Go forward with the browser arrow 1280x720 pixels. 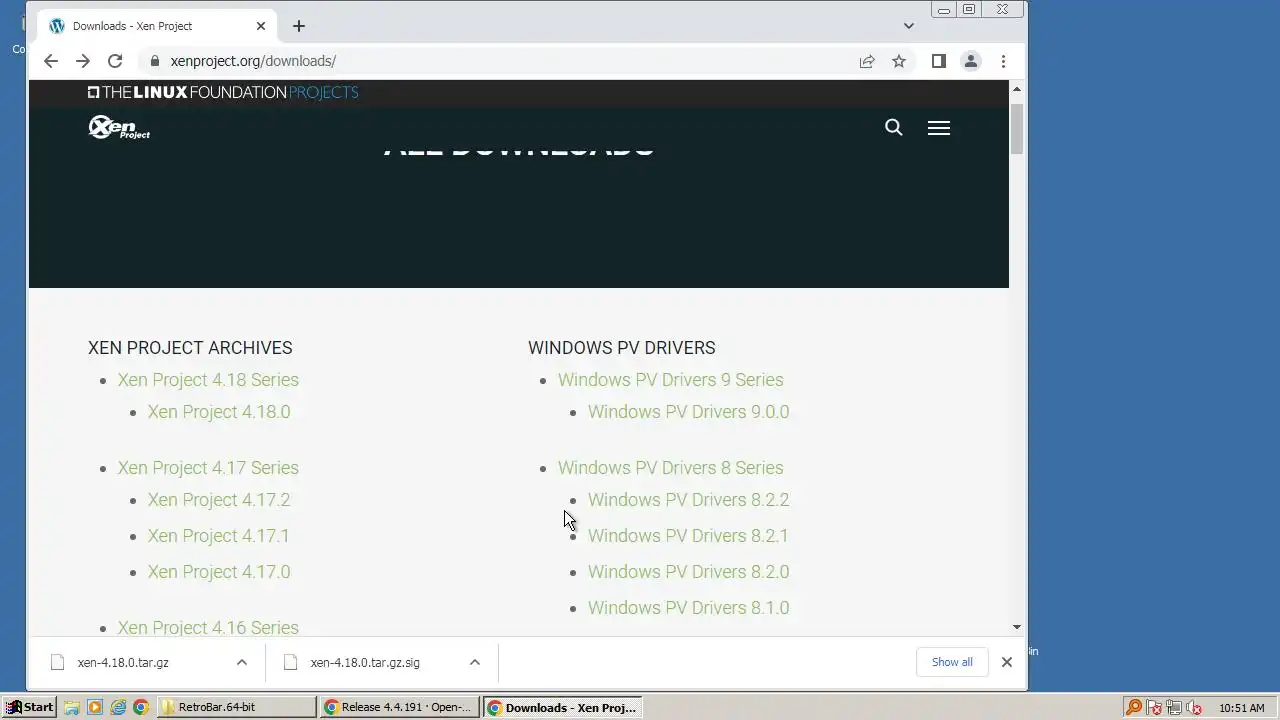pyautogui.click(x=83, y=61)
